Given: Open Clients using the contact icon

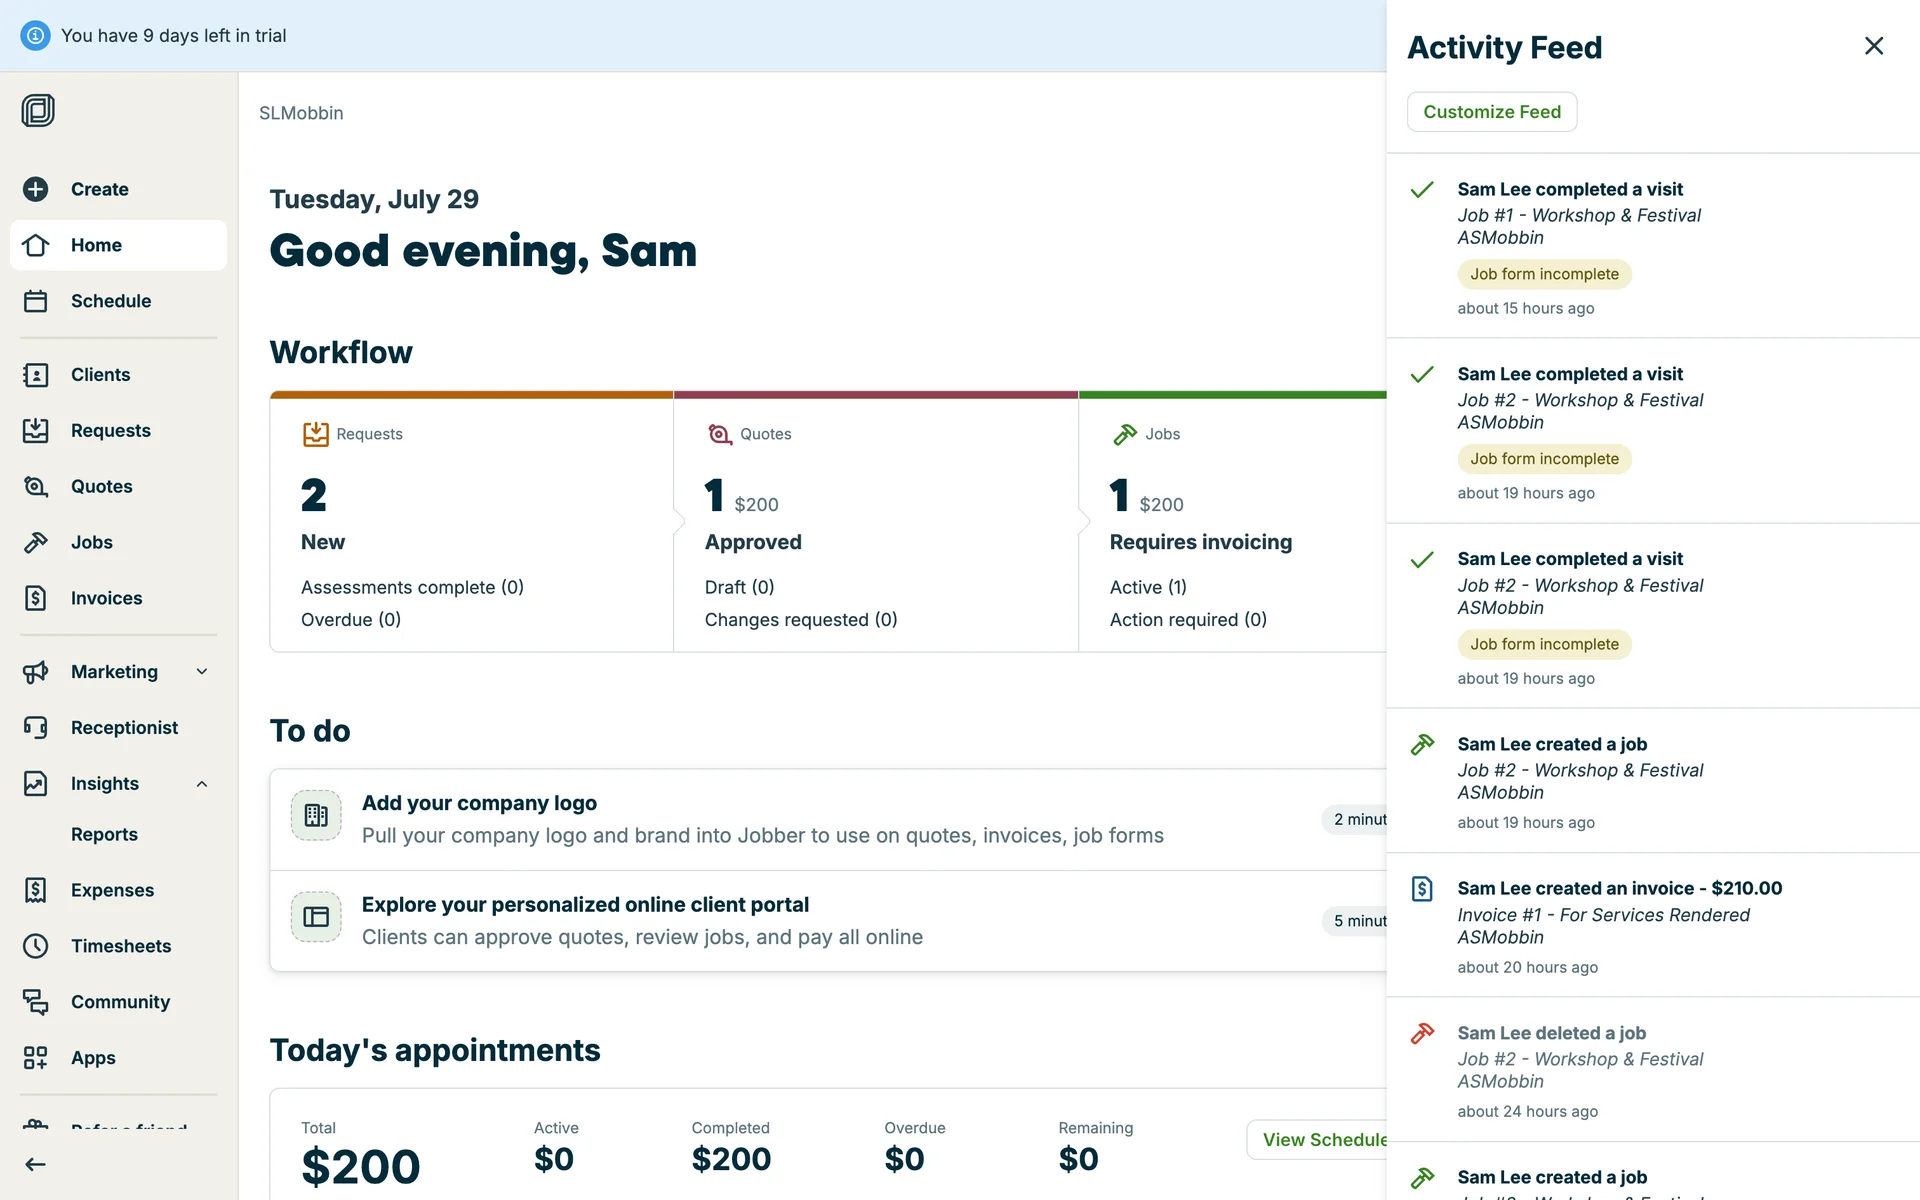Looking at the screenshot, I should (x=36, y=375).
